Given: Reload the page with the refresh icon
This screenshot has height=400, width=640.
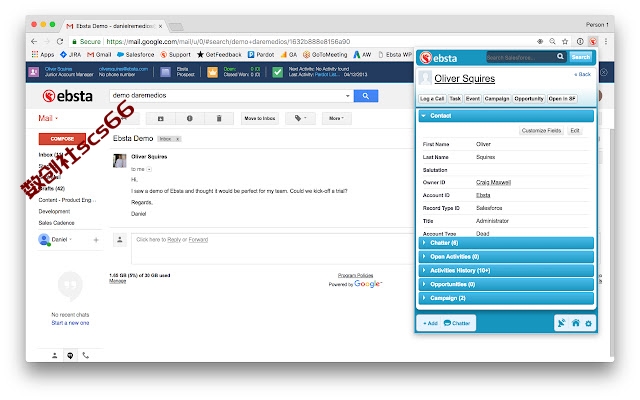Looking at the screenshot, I should pos(60,42).
